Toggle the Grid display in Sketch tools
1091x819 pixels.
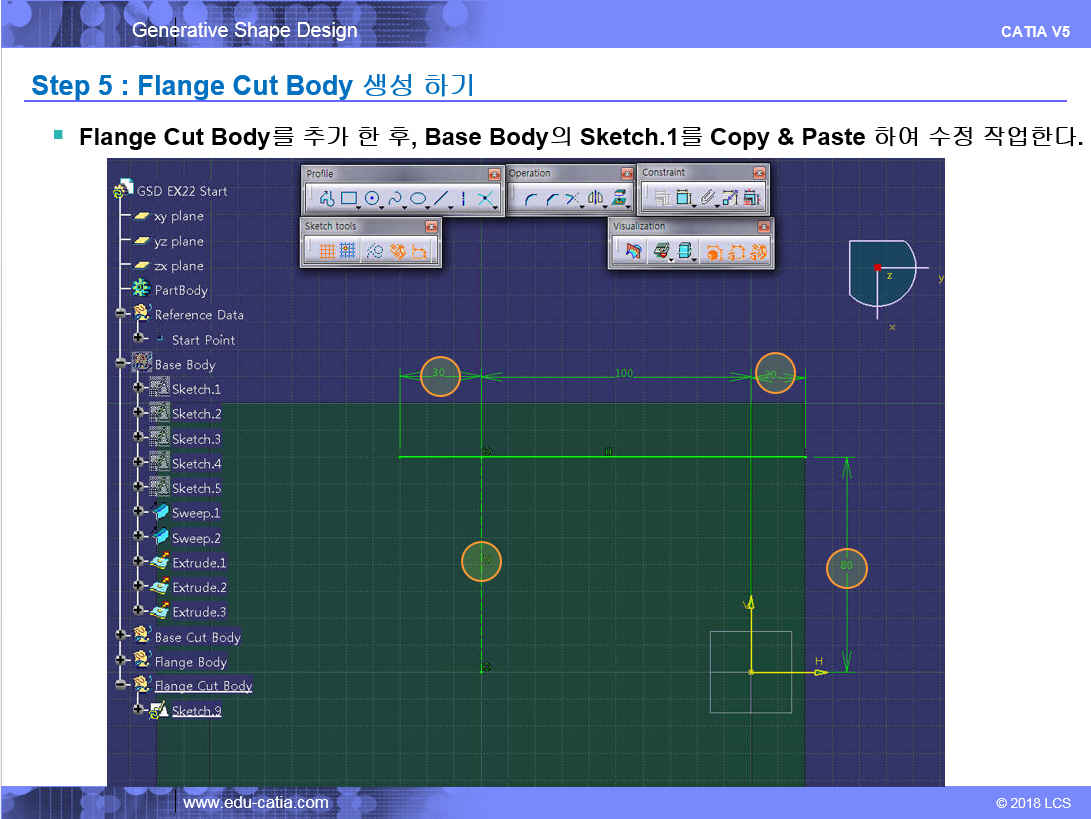click(x=326, y=253)
